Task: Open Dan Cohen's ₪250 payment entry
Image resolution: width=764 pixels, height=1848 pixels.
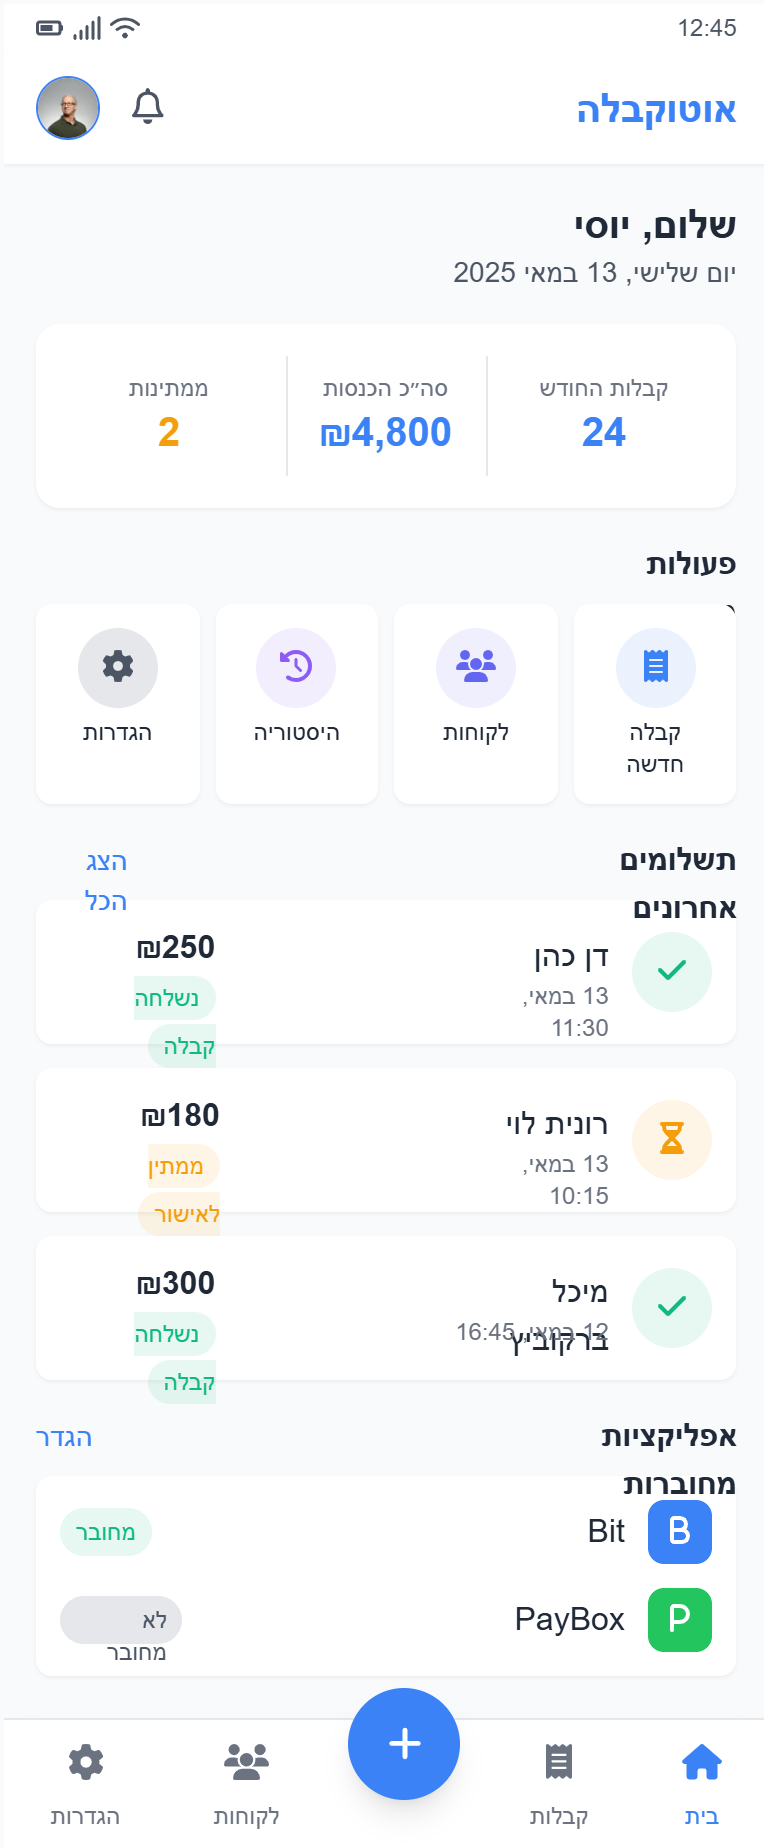Action: tap(386, 972)
